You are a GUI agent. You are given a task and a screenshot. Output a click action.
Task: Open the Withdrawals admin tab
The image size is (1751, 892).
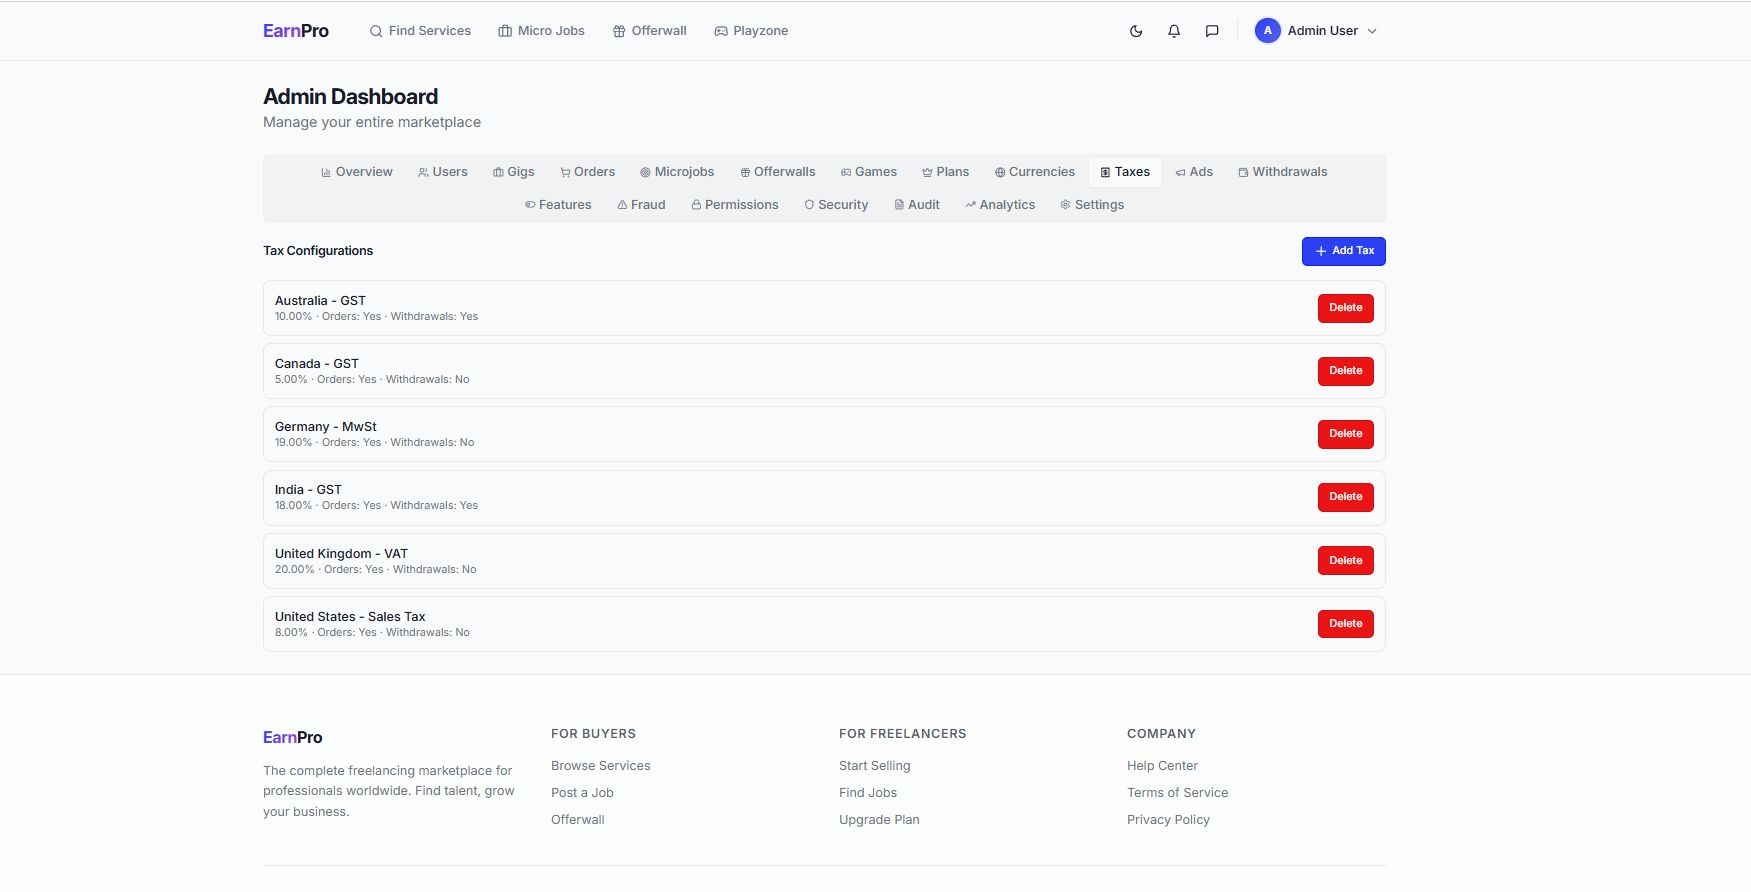click(x=1282, y=172)
